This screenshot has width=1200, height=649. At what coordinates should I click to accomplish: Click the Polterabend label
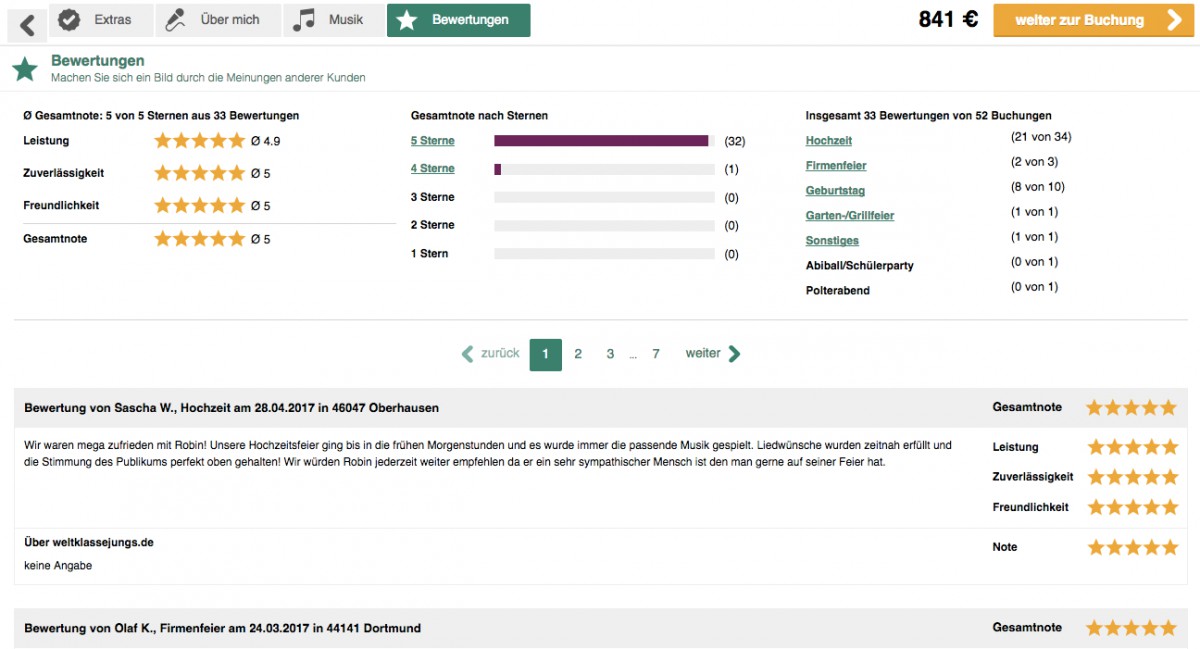[838, 291]
